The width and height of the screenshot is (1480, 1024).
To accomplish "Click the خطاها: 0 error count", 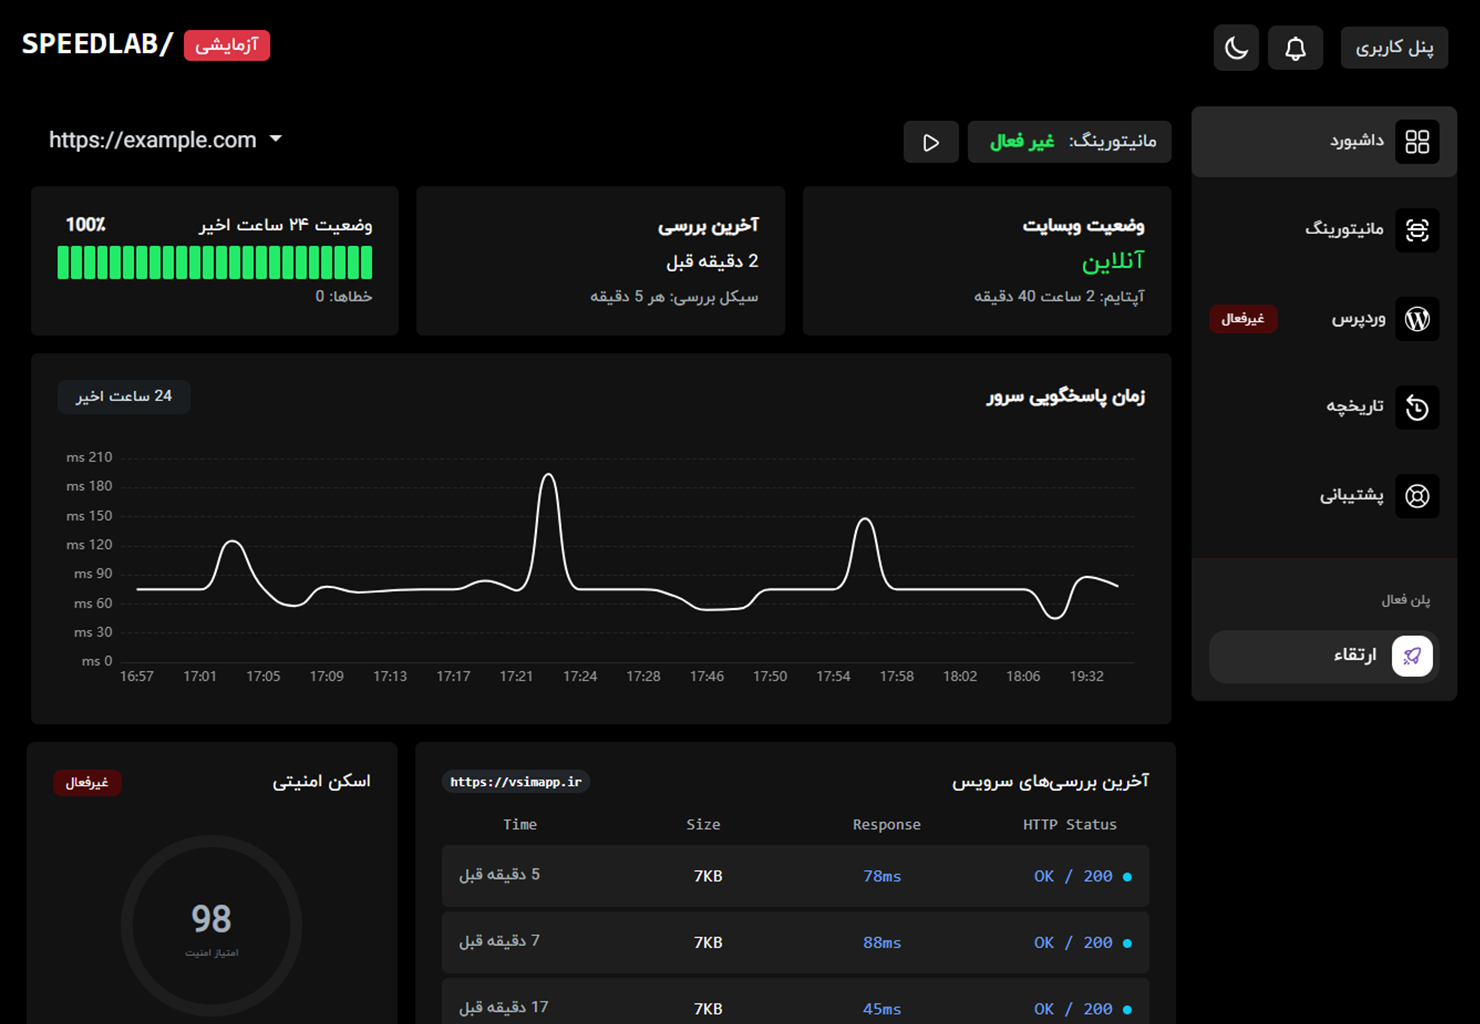I will (344, 296).
